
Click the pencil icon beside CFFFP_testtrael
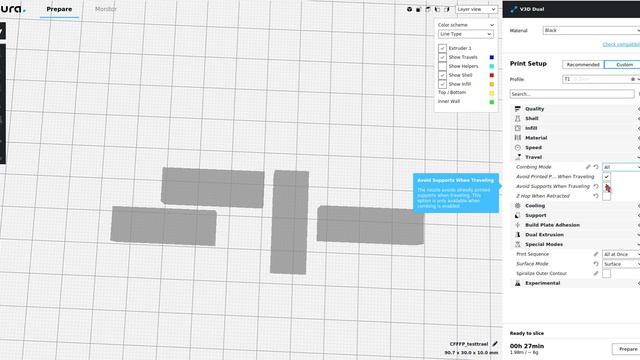495,344
